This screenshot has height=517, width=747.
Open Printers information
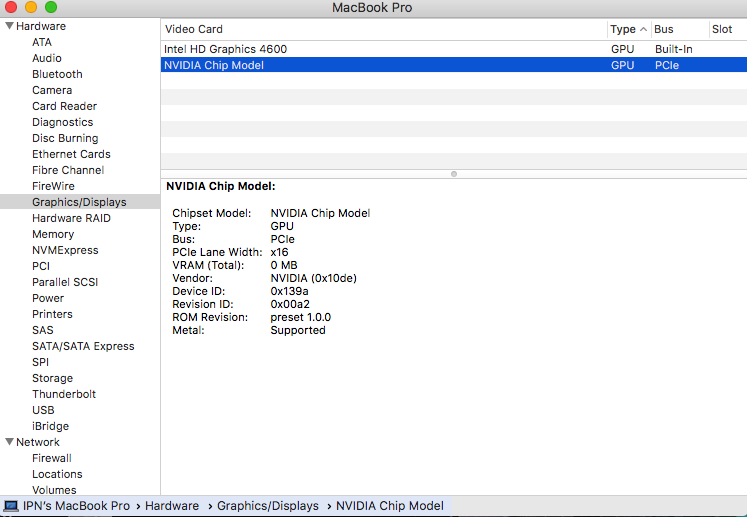(x=52, y=314)
